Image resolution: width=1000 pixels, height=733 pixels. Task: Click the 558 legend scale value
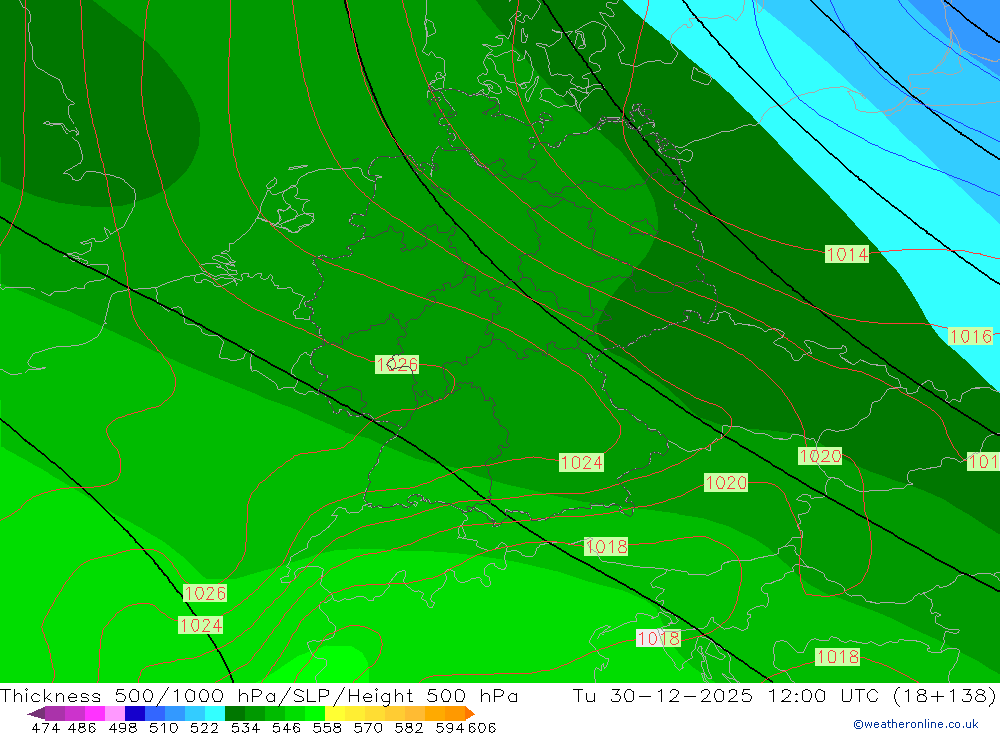(x=327, y=728)
